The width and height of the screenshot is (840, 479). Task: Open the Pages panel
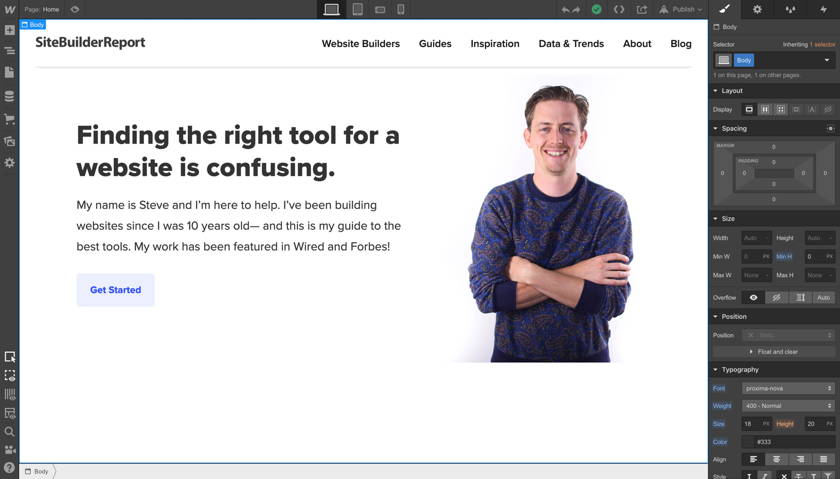tap(10, 72)
